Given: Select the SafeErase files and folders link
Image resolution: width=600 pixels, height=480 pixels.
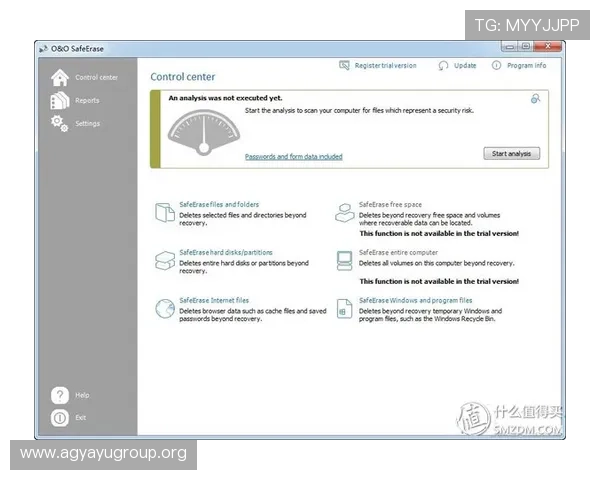Looking at the screenshot, I should [218, 204].
